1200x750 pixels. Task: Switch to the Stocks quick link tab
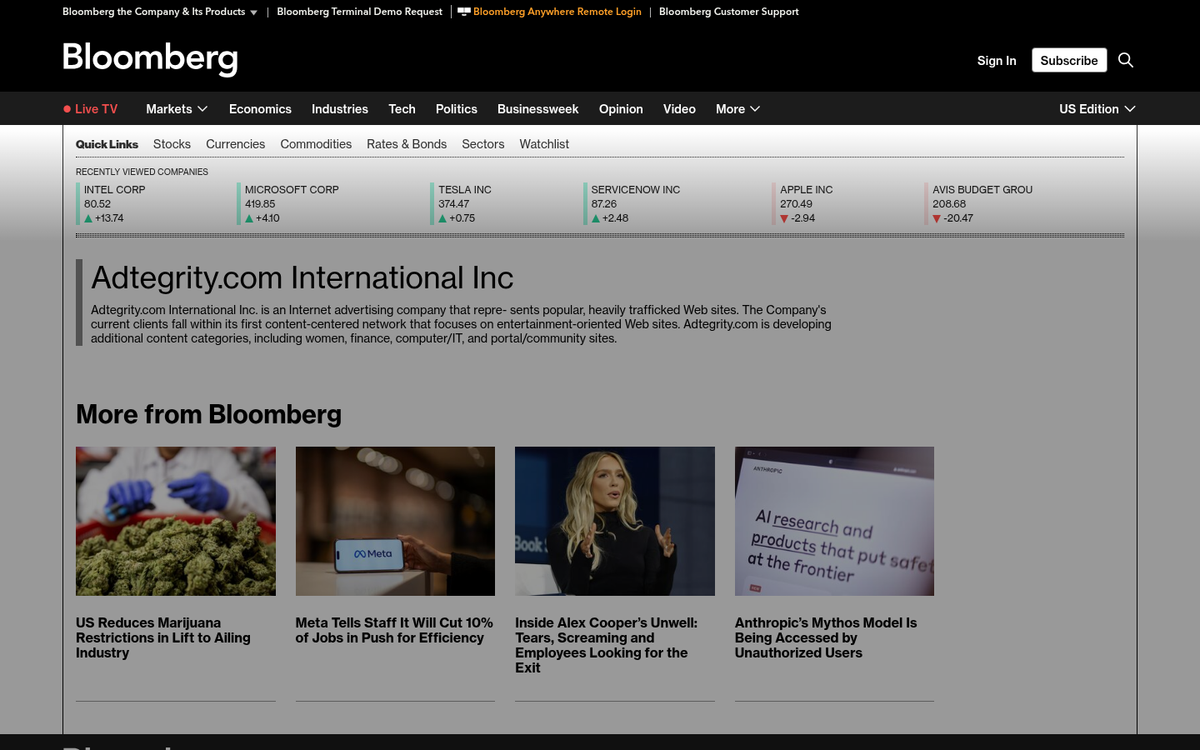coord(171,144)
